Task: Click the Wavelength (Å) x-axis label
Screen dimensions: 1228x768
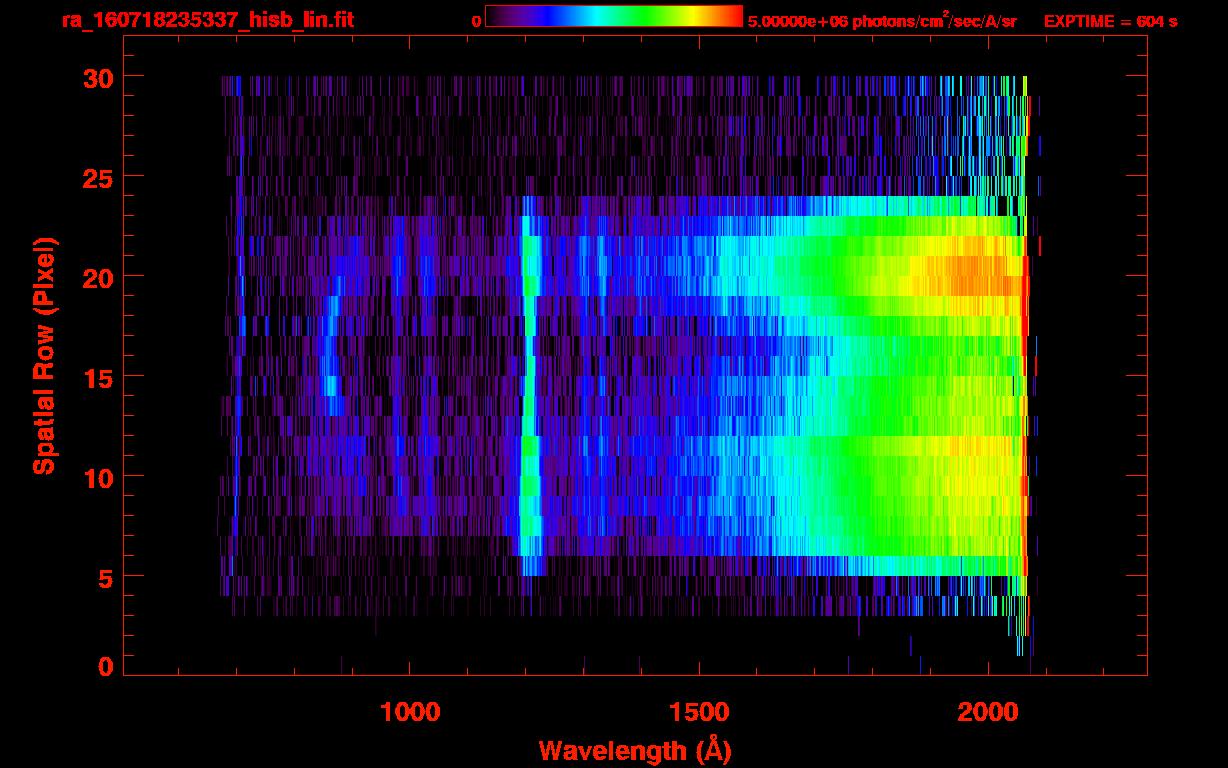Action: (x=634, y=750)
